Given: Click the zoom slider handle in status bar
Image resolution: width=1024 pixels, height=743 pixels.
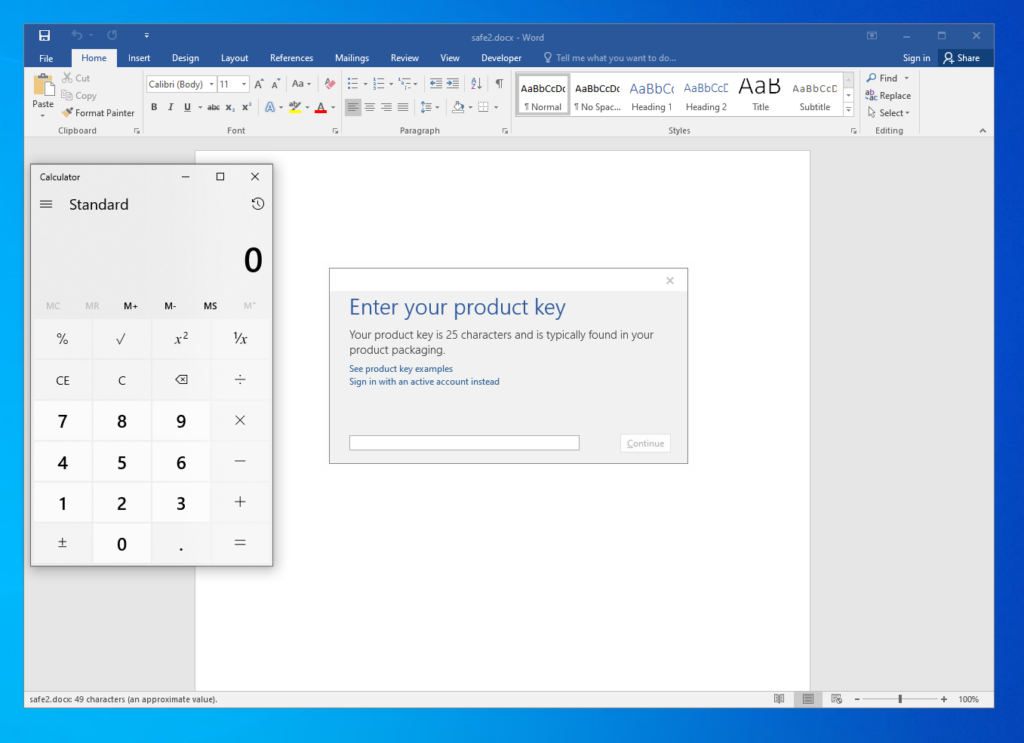Looking at the screenshot, I should 900,699.
